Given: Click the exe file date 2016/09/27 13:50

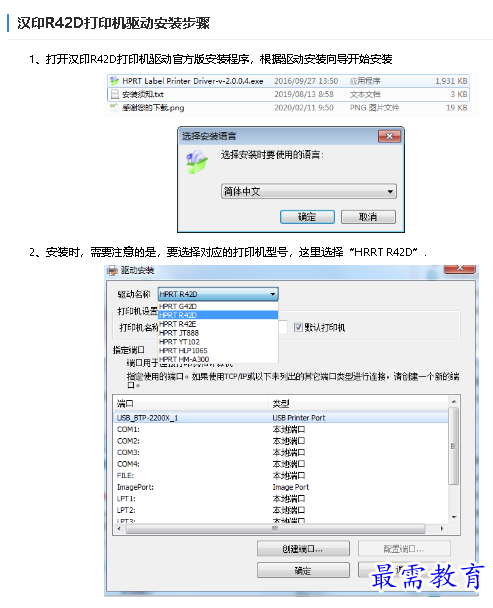Looking at the screenshot, I should click(306, 81).
